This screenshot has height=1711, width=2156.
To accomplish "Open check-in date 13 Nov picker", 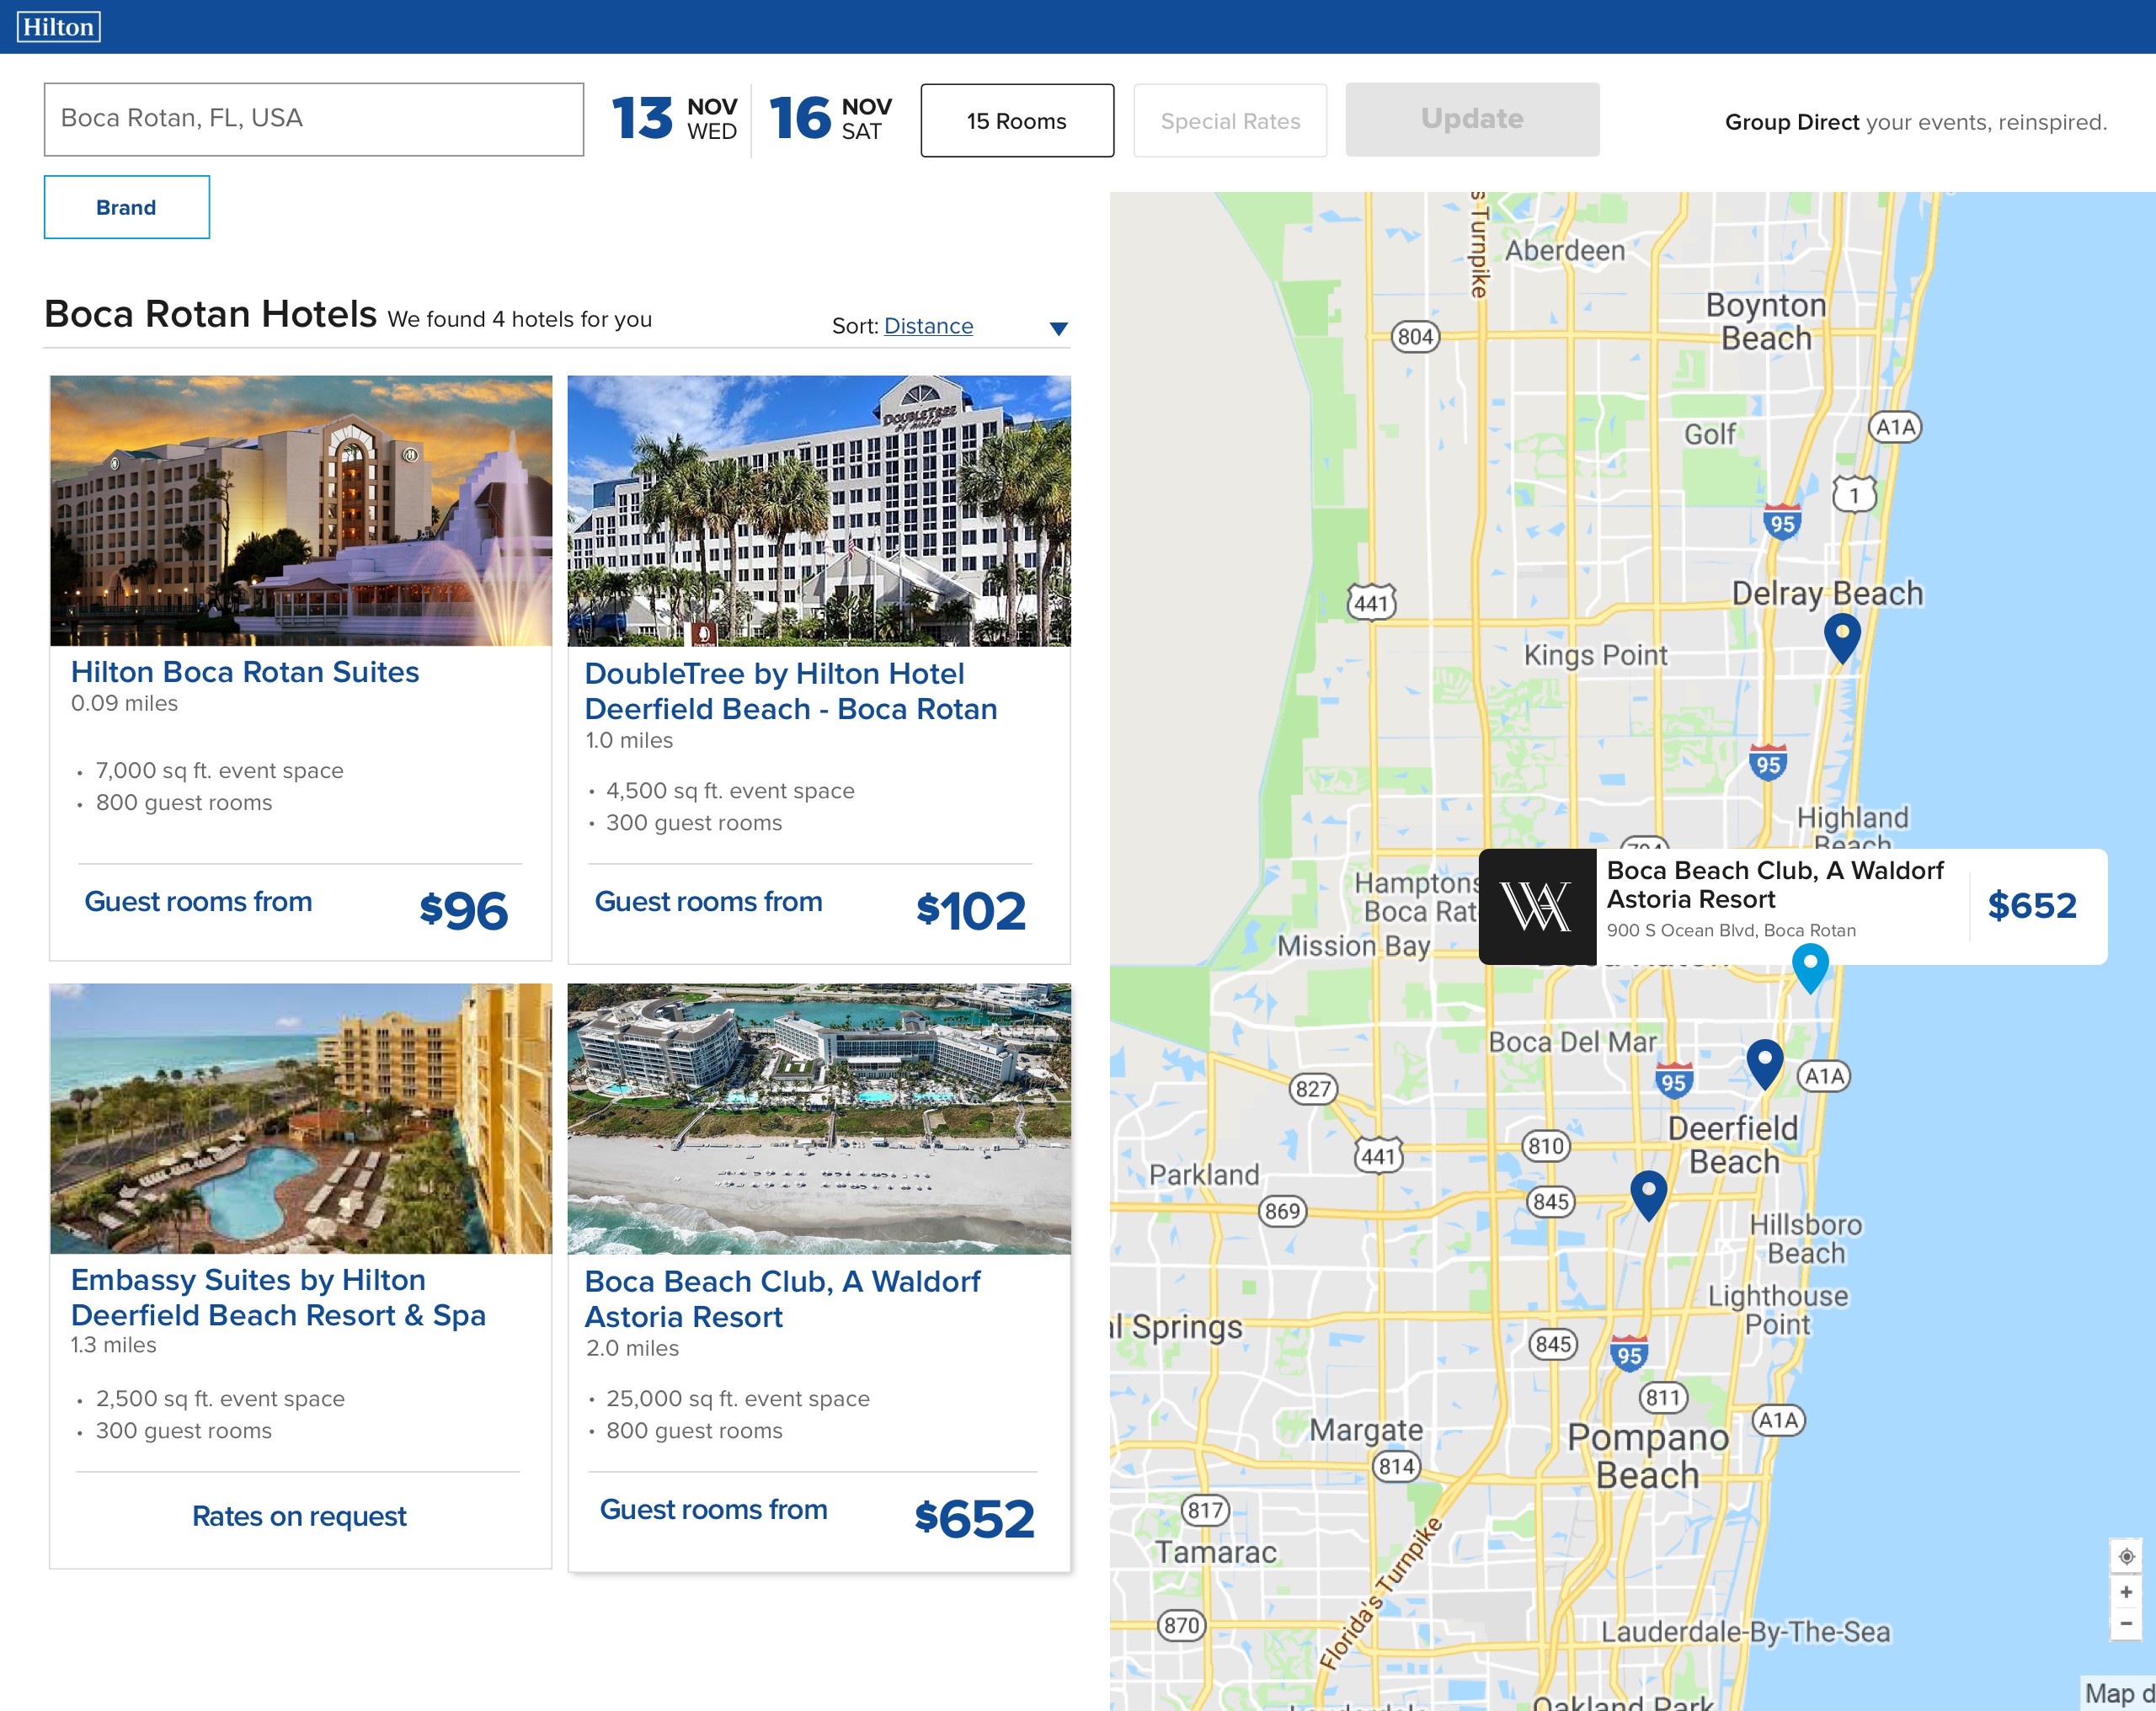I will click(x=674, y=119).
